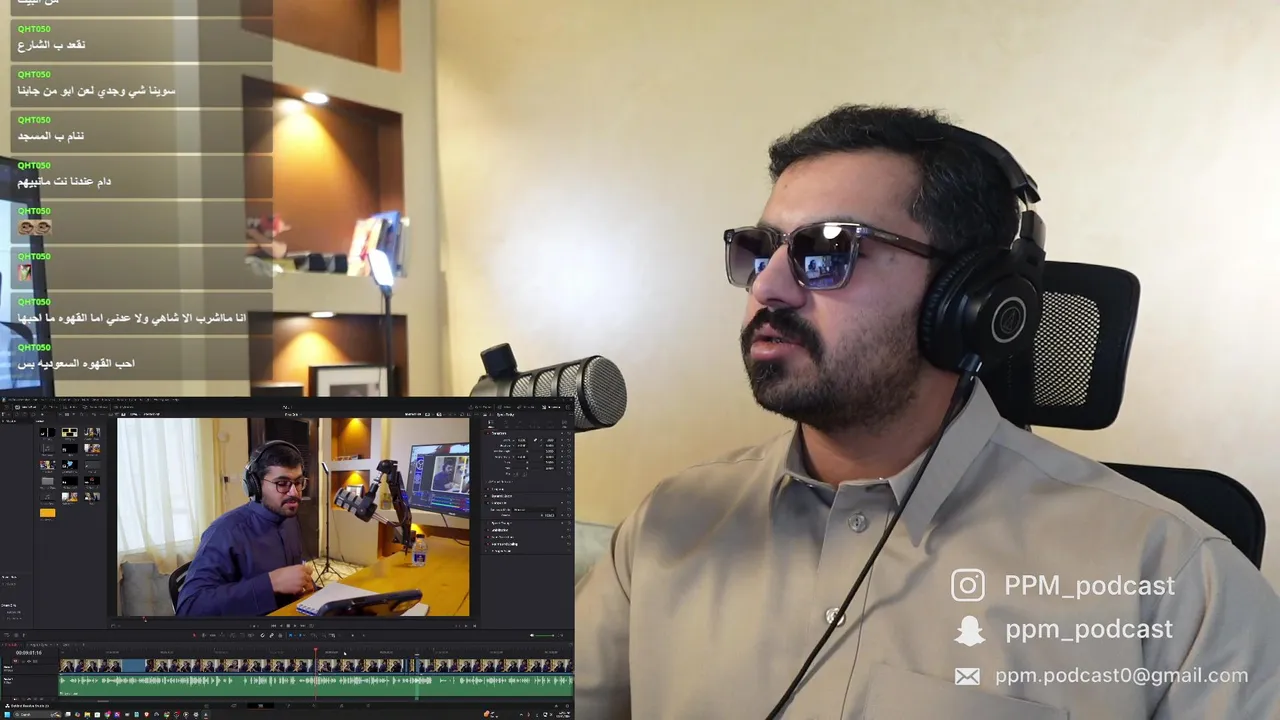
Task: Expand Retime and Scaling section
Action: (x=504, y=544)
